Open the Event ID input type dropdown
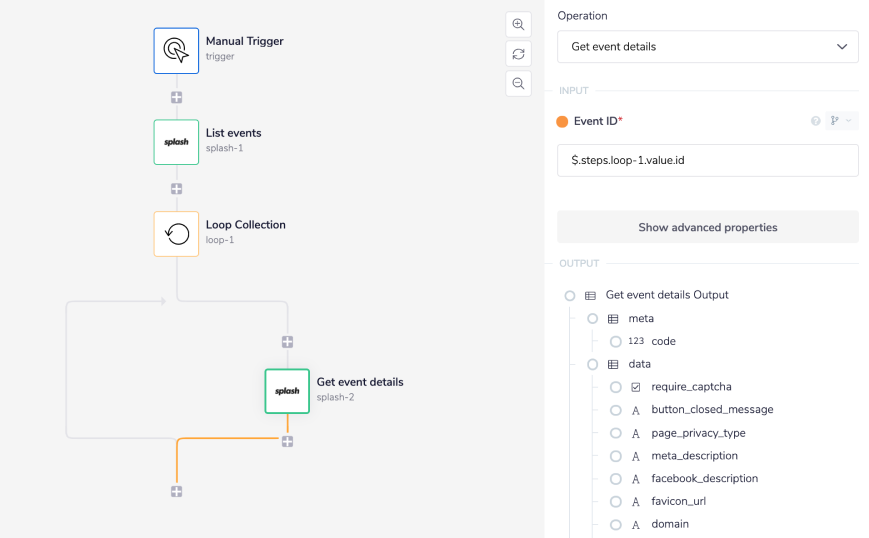This screenshot has width=869, height=538. tap(841, 121)
